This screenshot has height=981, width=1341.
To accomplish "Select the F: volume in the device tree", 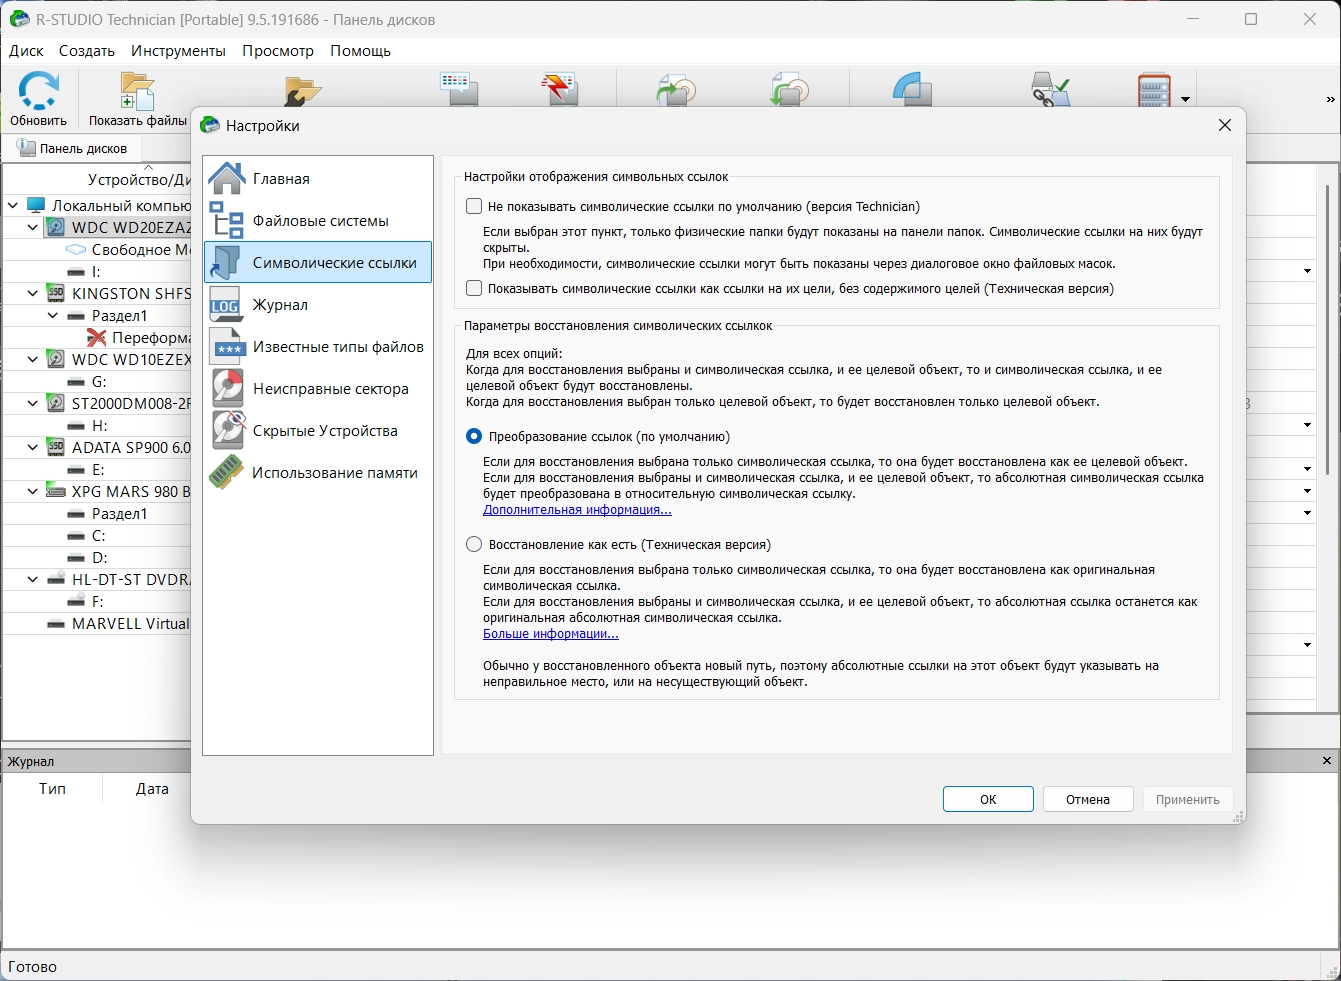I will pos(97,601).
